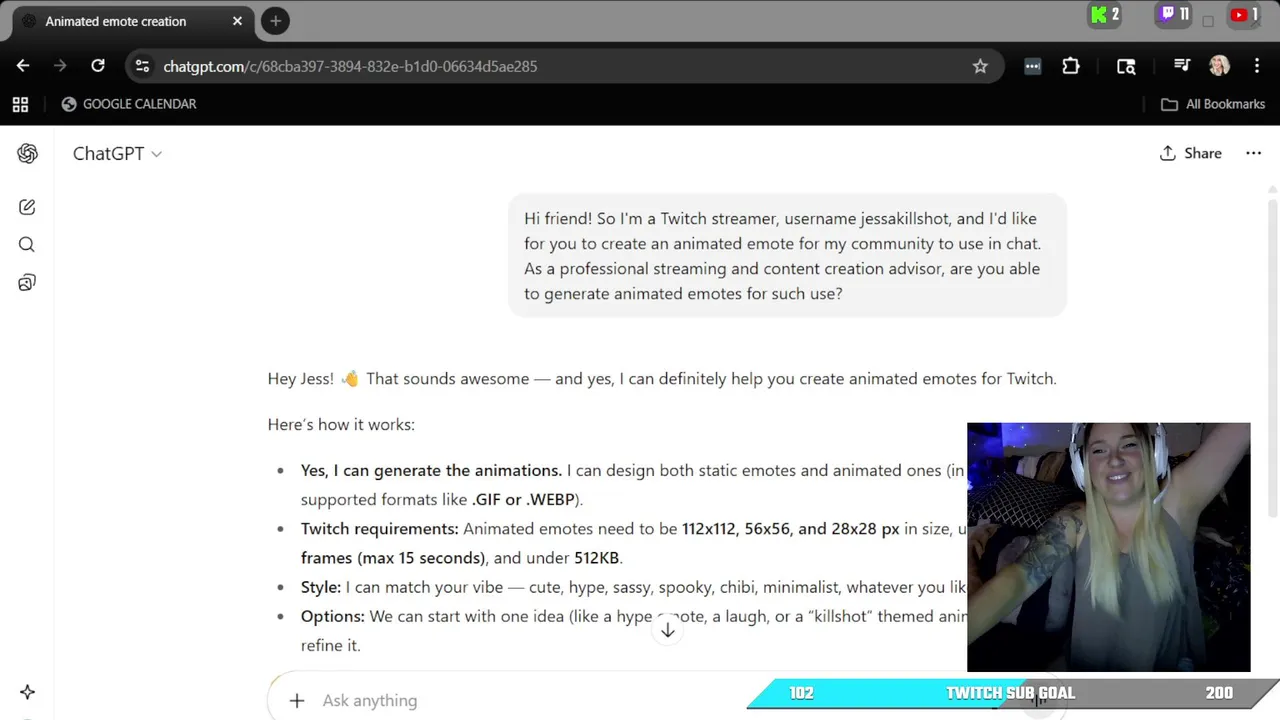Open the apps grid in bookmarks bar
This screenshot has width=1280, height=720.
[20, 104]
